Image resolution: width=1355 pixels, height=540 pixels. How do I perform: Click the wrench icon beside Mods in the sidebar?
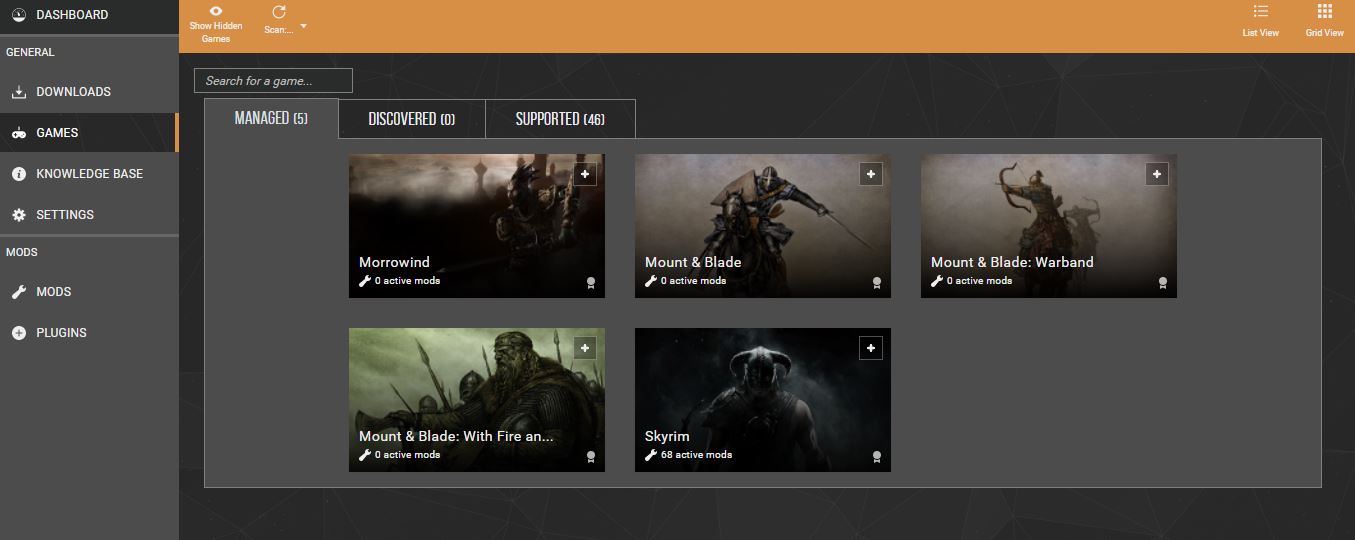(x=18, y=292)
